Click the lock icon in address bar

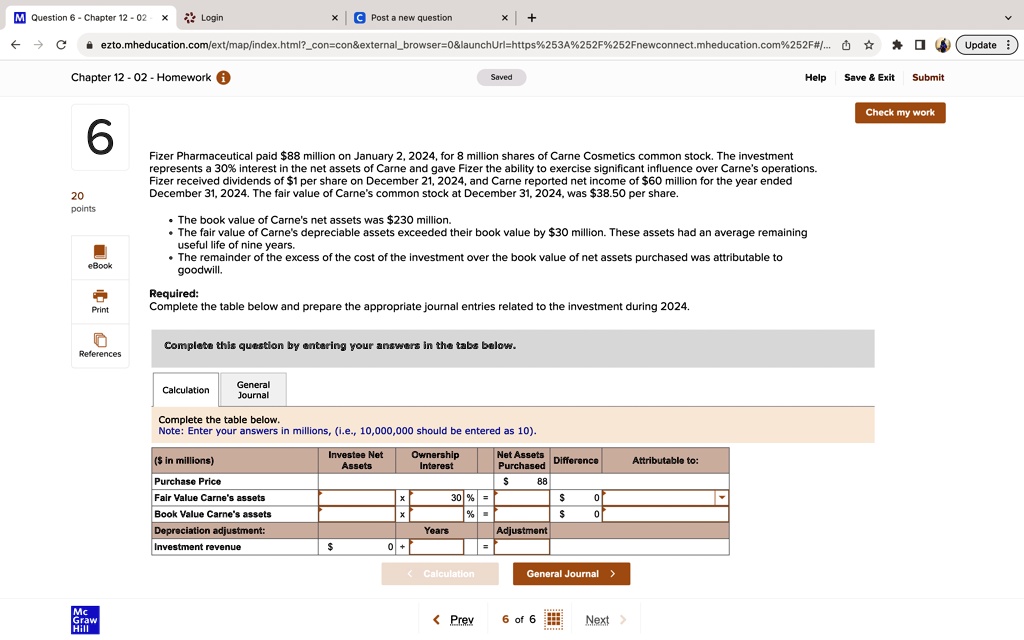click(x=89, y=45)
